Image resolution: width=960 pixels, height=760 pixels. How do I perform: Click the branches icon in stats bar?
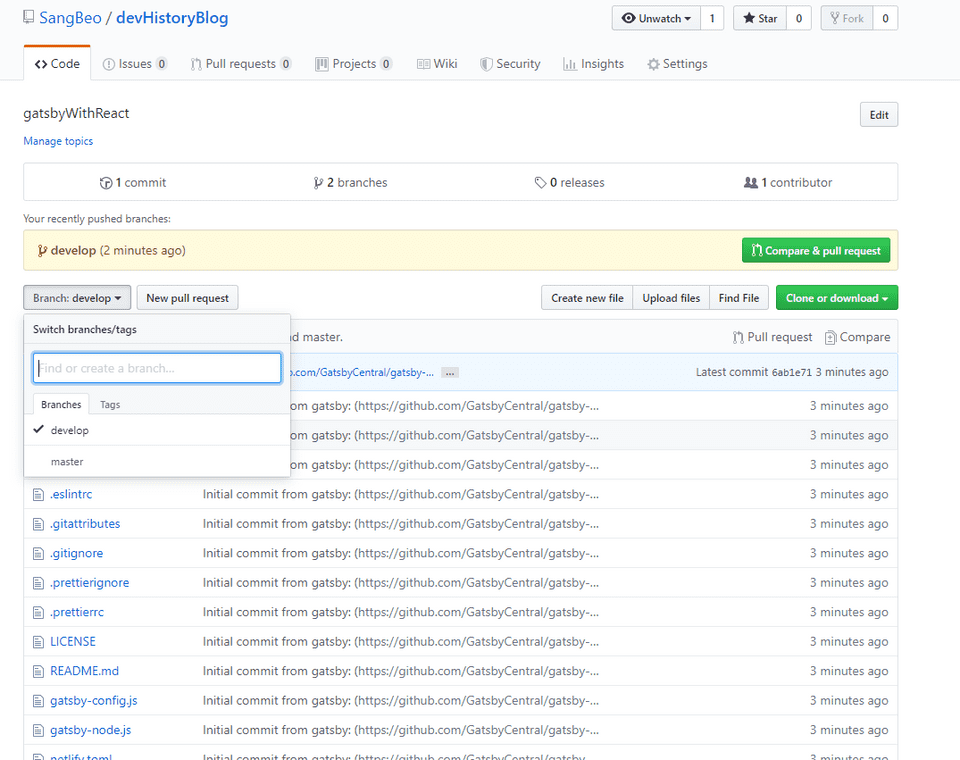click(318, 183)
